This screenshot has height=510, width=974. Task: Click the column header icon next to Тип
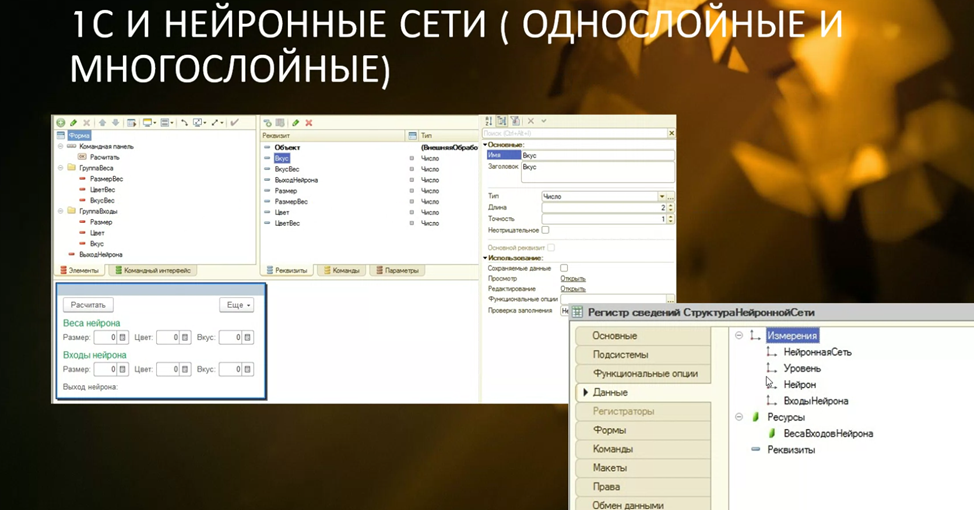pos(412,135)
